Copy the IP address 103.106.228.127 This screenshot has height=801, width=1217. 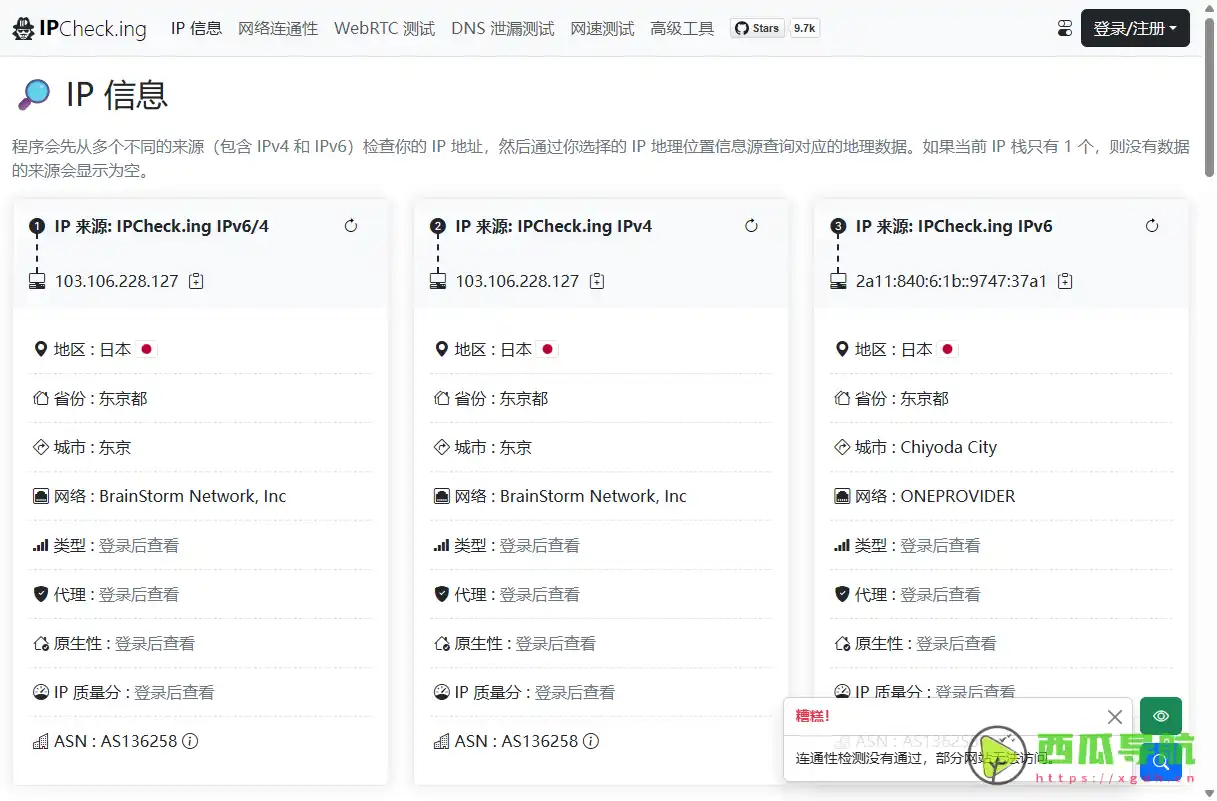coord(196,281)
